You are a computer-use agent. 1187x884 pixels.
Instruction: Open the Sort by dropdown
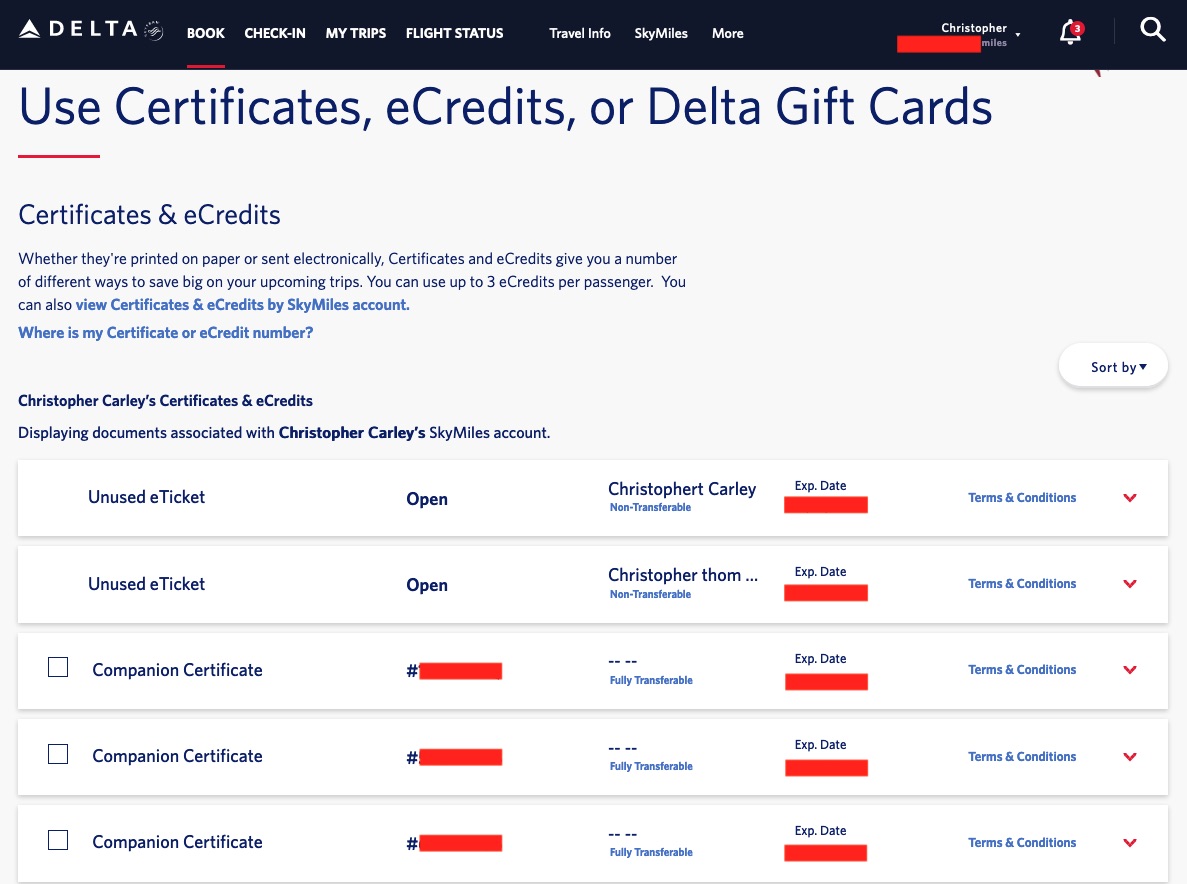tap(1113, 366)
